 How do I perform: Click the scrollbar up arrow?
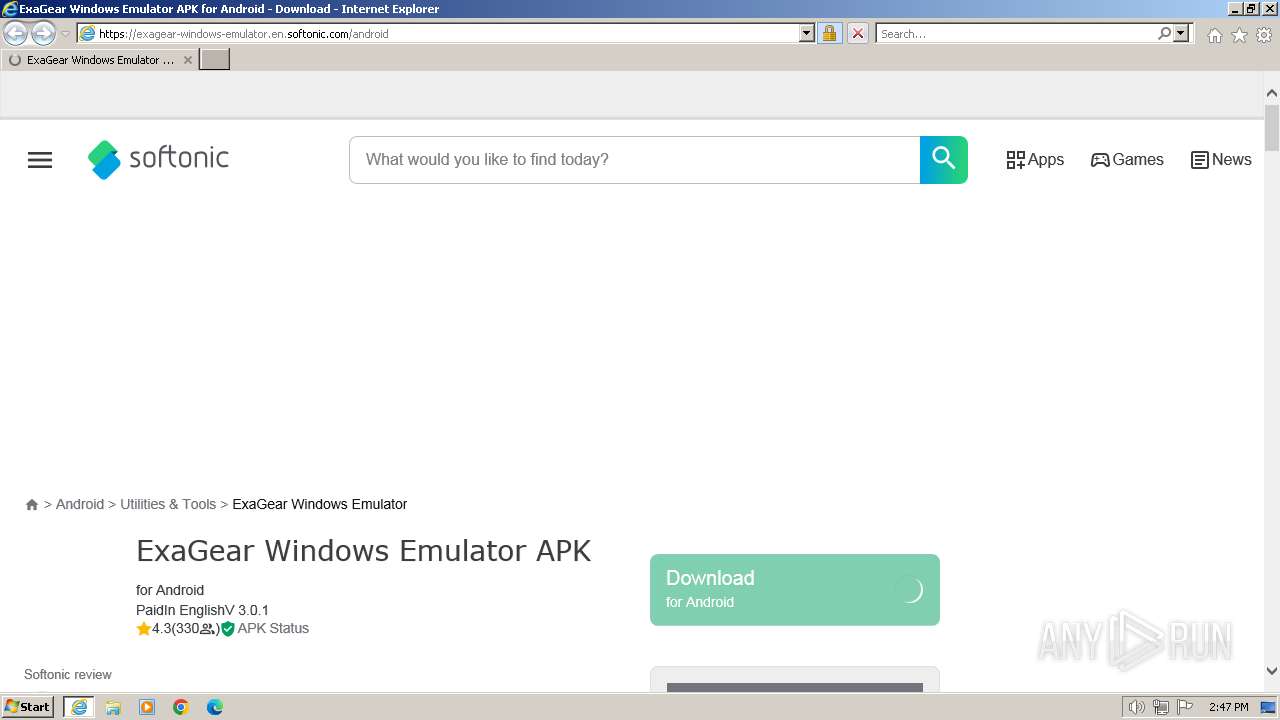pyautogui.click(x=1272, y=93)
